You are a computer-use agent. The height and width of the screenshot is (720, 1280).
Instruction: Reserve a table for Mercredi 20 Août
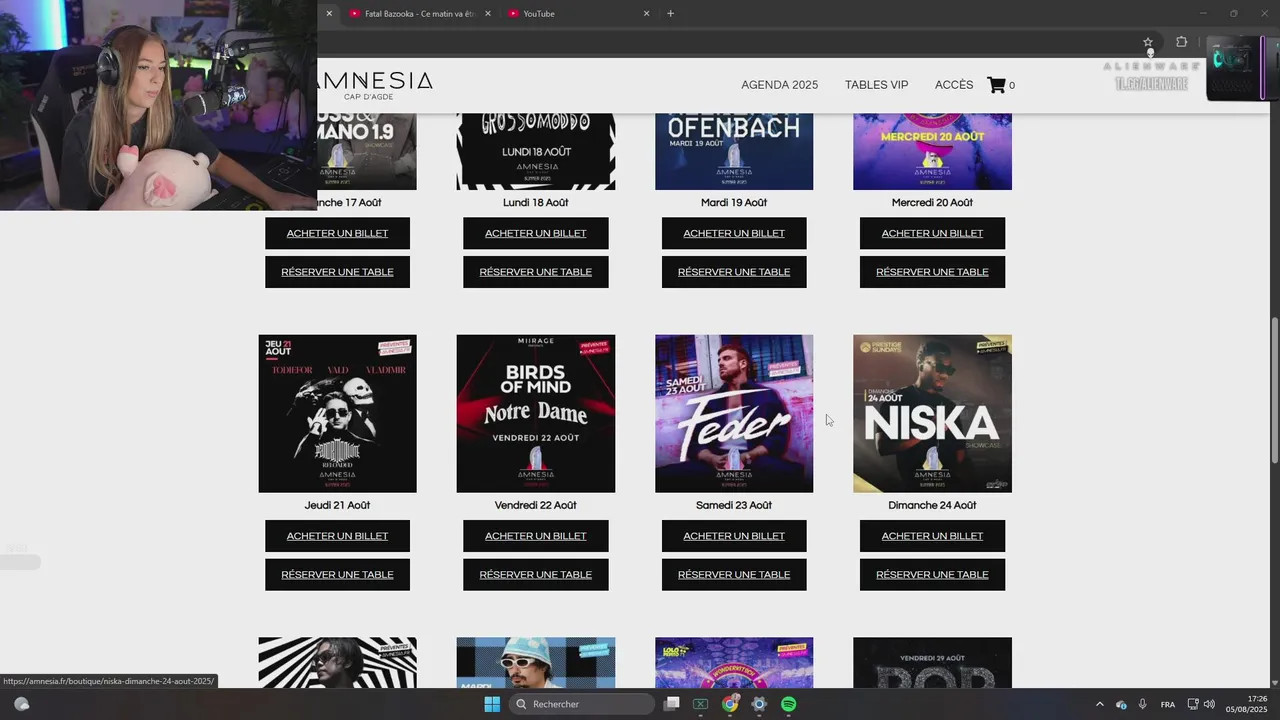[932, 272]
